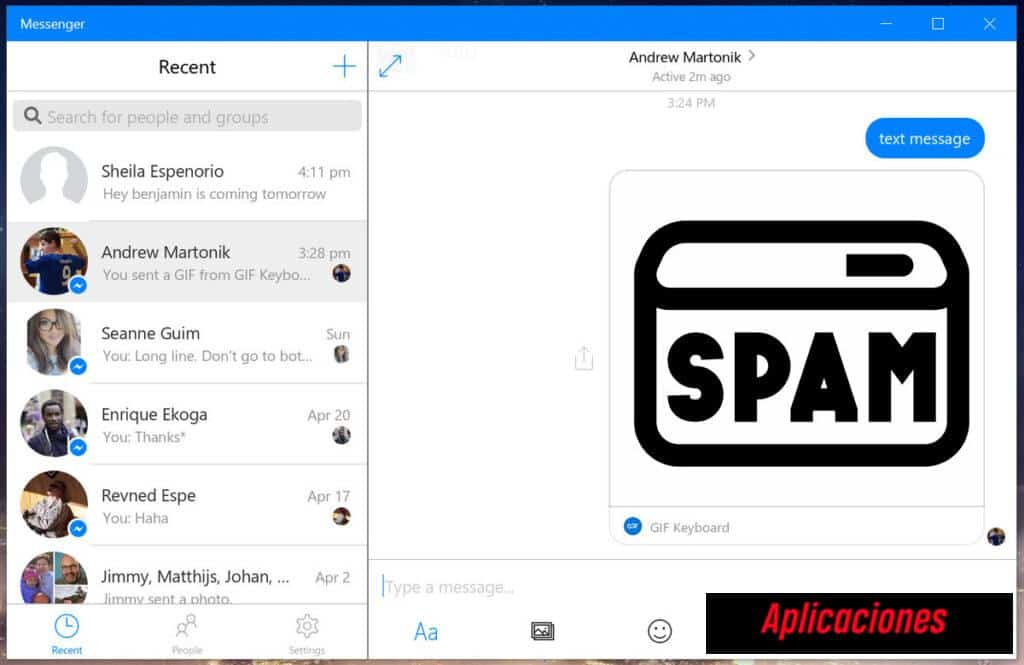The width and height of the screenshot is (1024, 665).
Task: Open Seanne Guim conversation
Action: [x=187, y=342]
